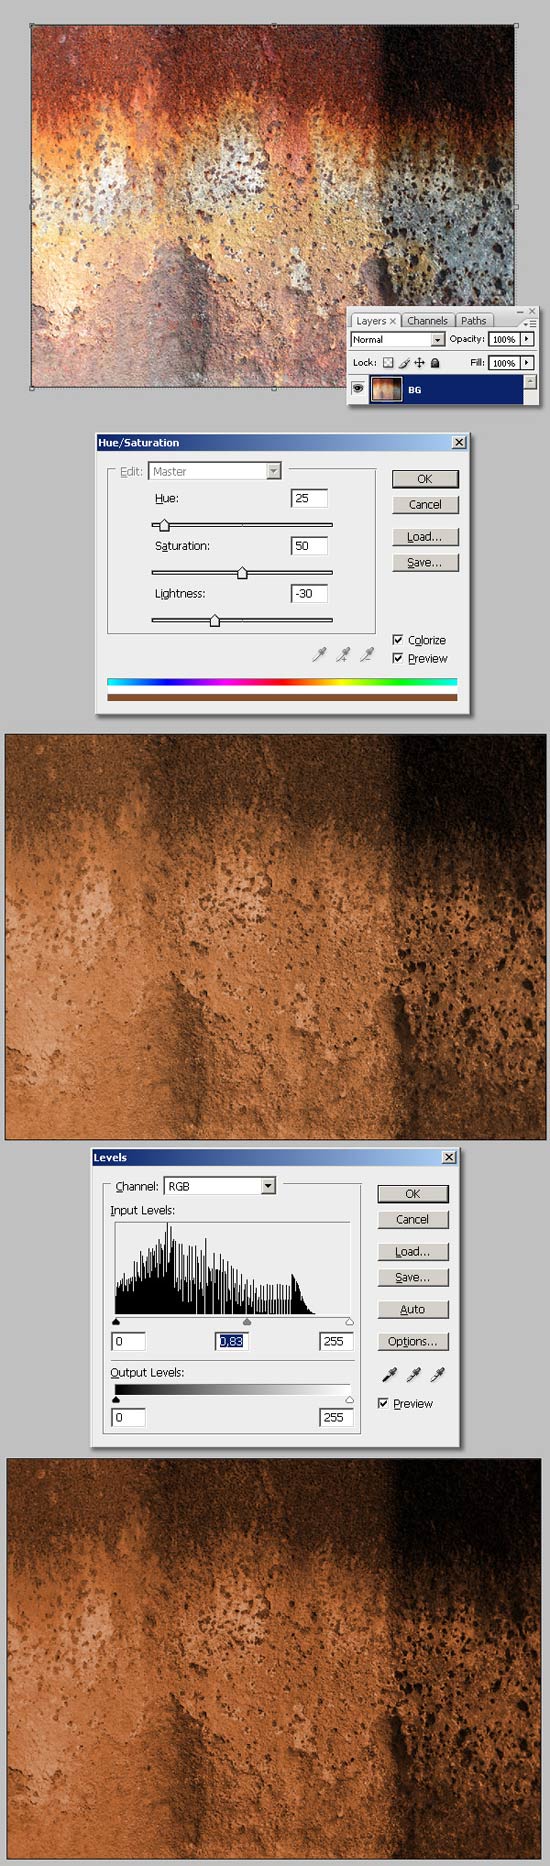The height and width of the screenshot is (1866, 550).
Task: Click lock transparent pixels icon
Action: click(388, 363)
